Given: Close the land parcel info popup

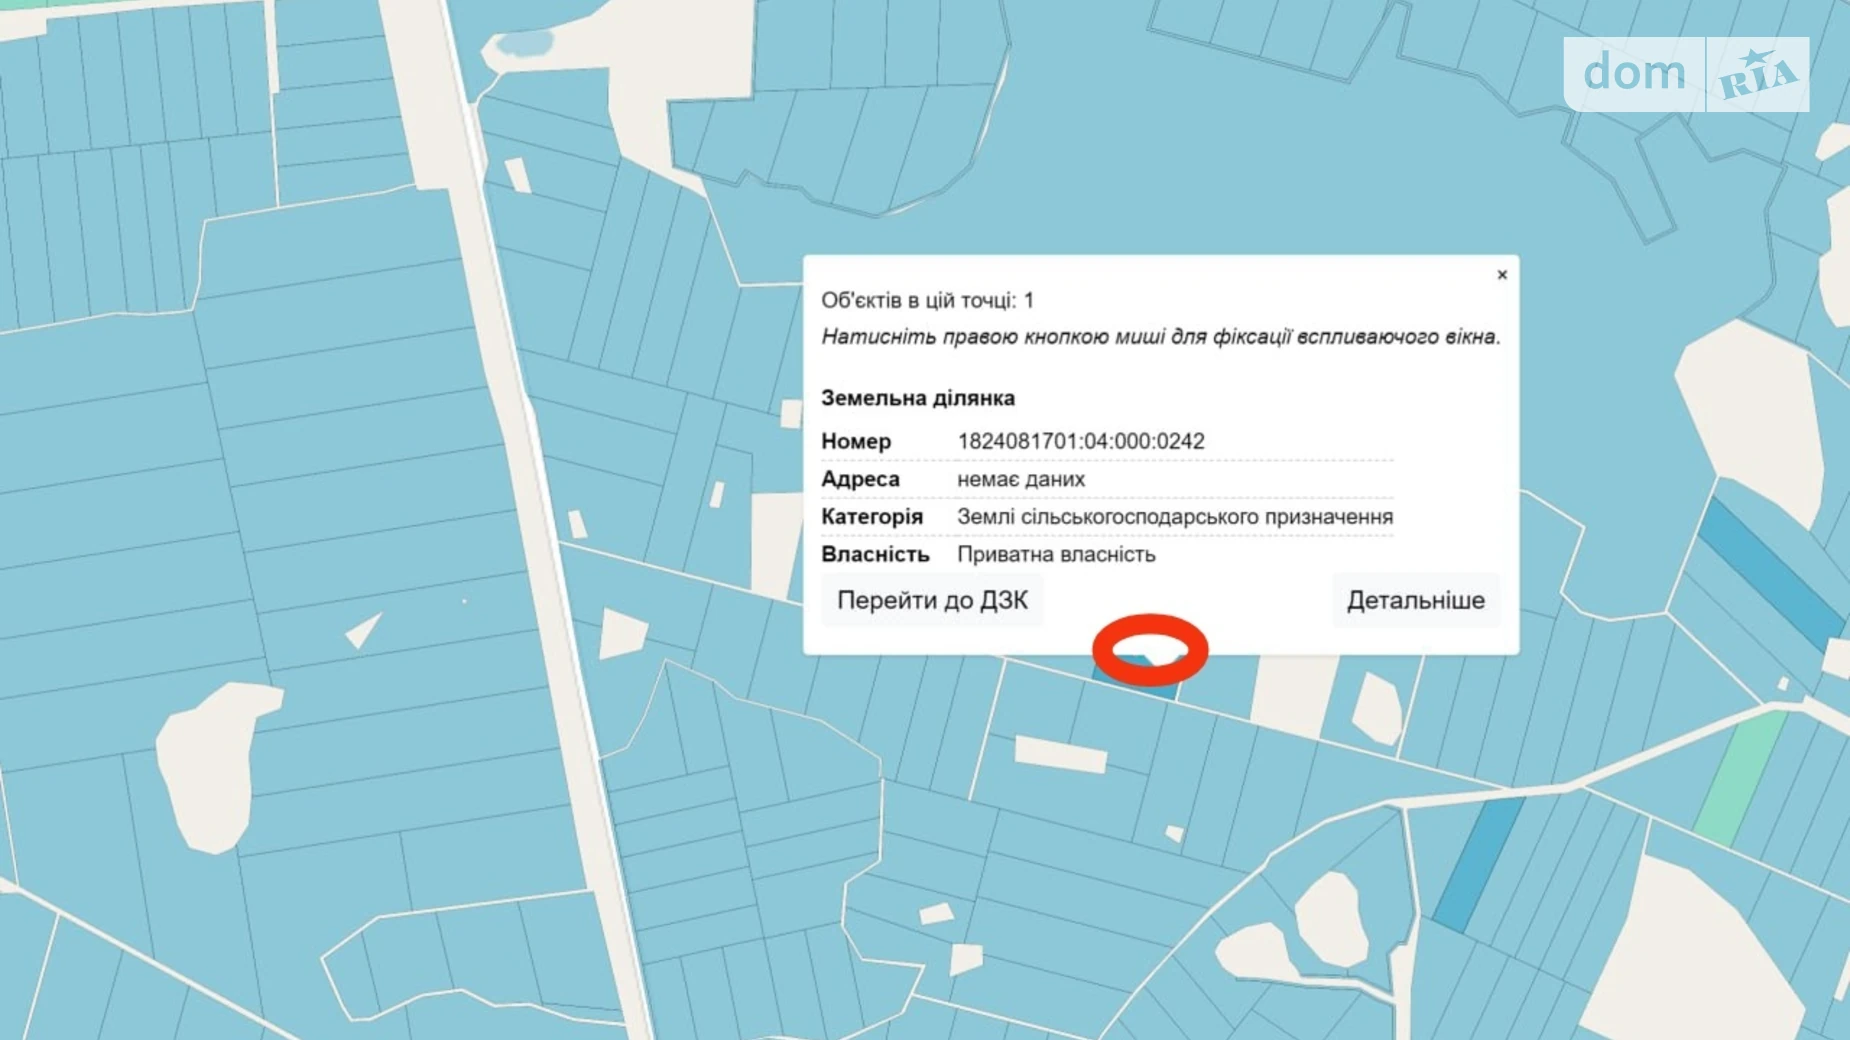Looking at the screenshot, I should pyautogui.click(x=1501, y=275).
